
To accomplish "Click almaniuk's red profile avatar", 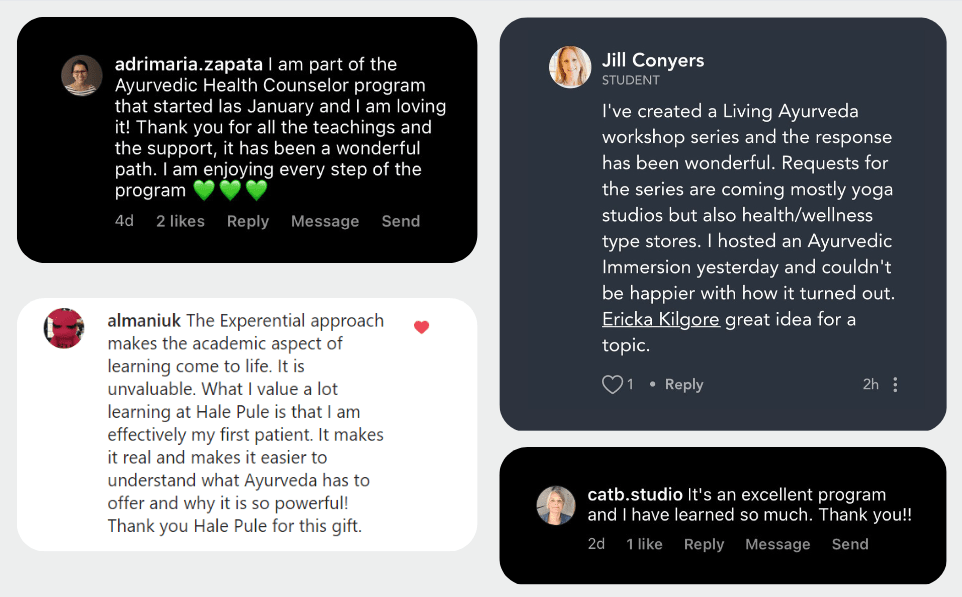I will point(64,328).
